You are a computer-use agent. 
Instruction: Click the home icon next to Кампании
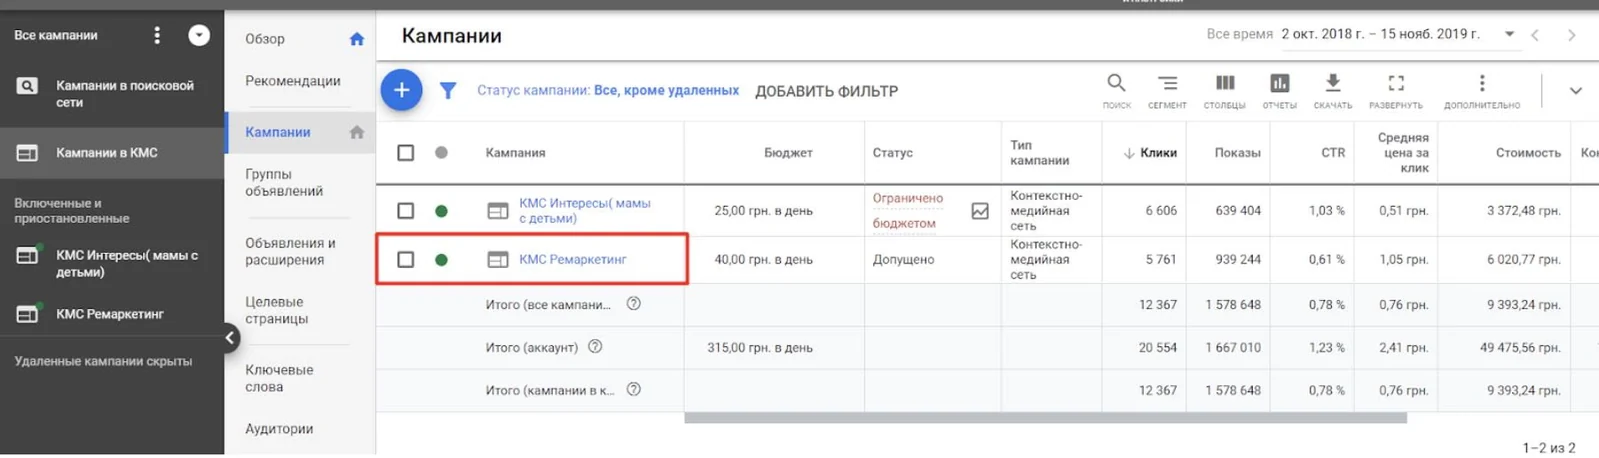click(x=357, y=132)
